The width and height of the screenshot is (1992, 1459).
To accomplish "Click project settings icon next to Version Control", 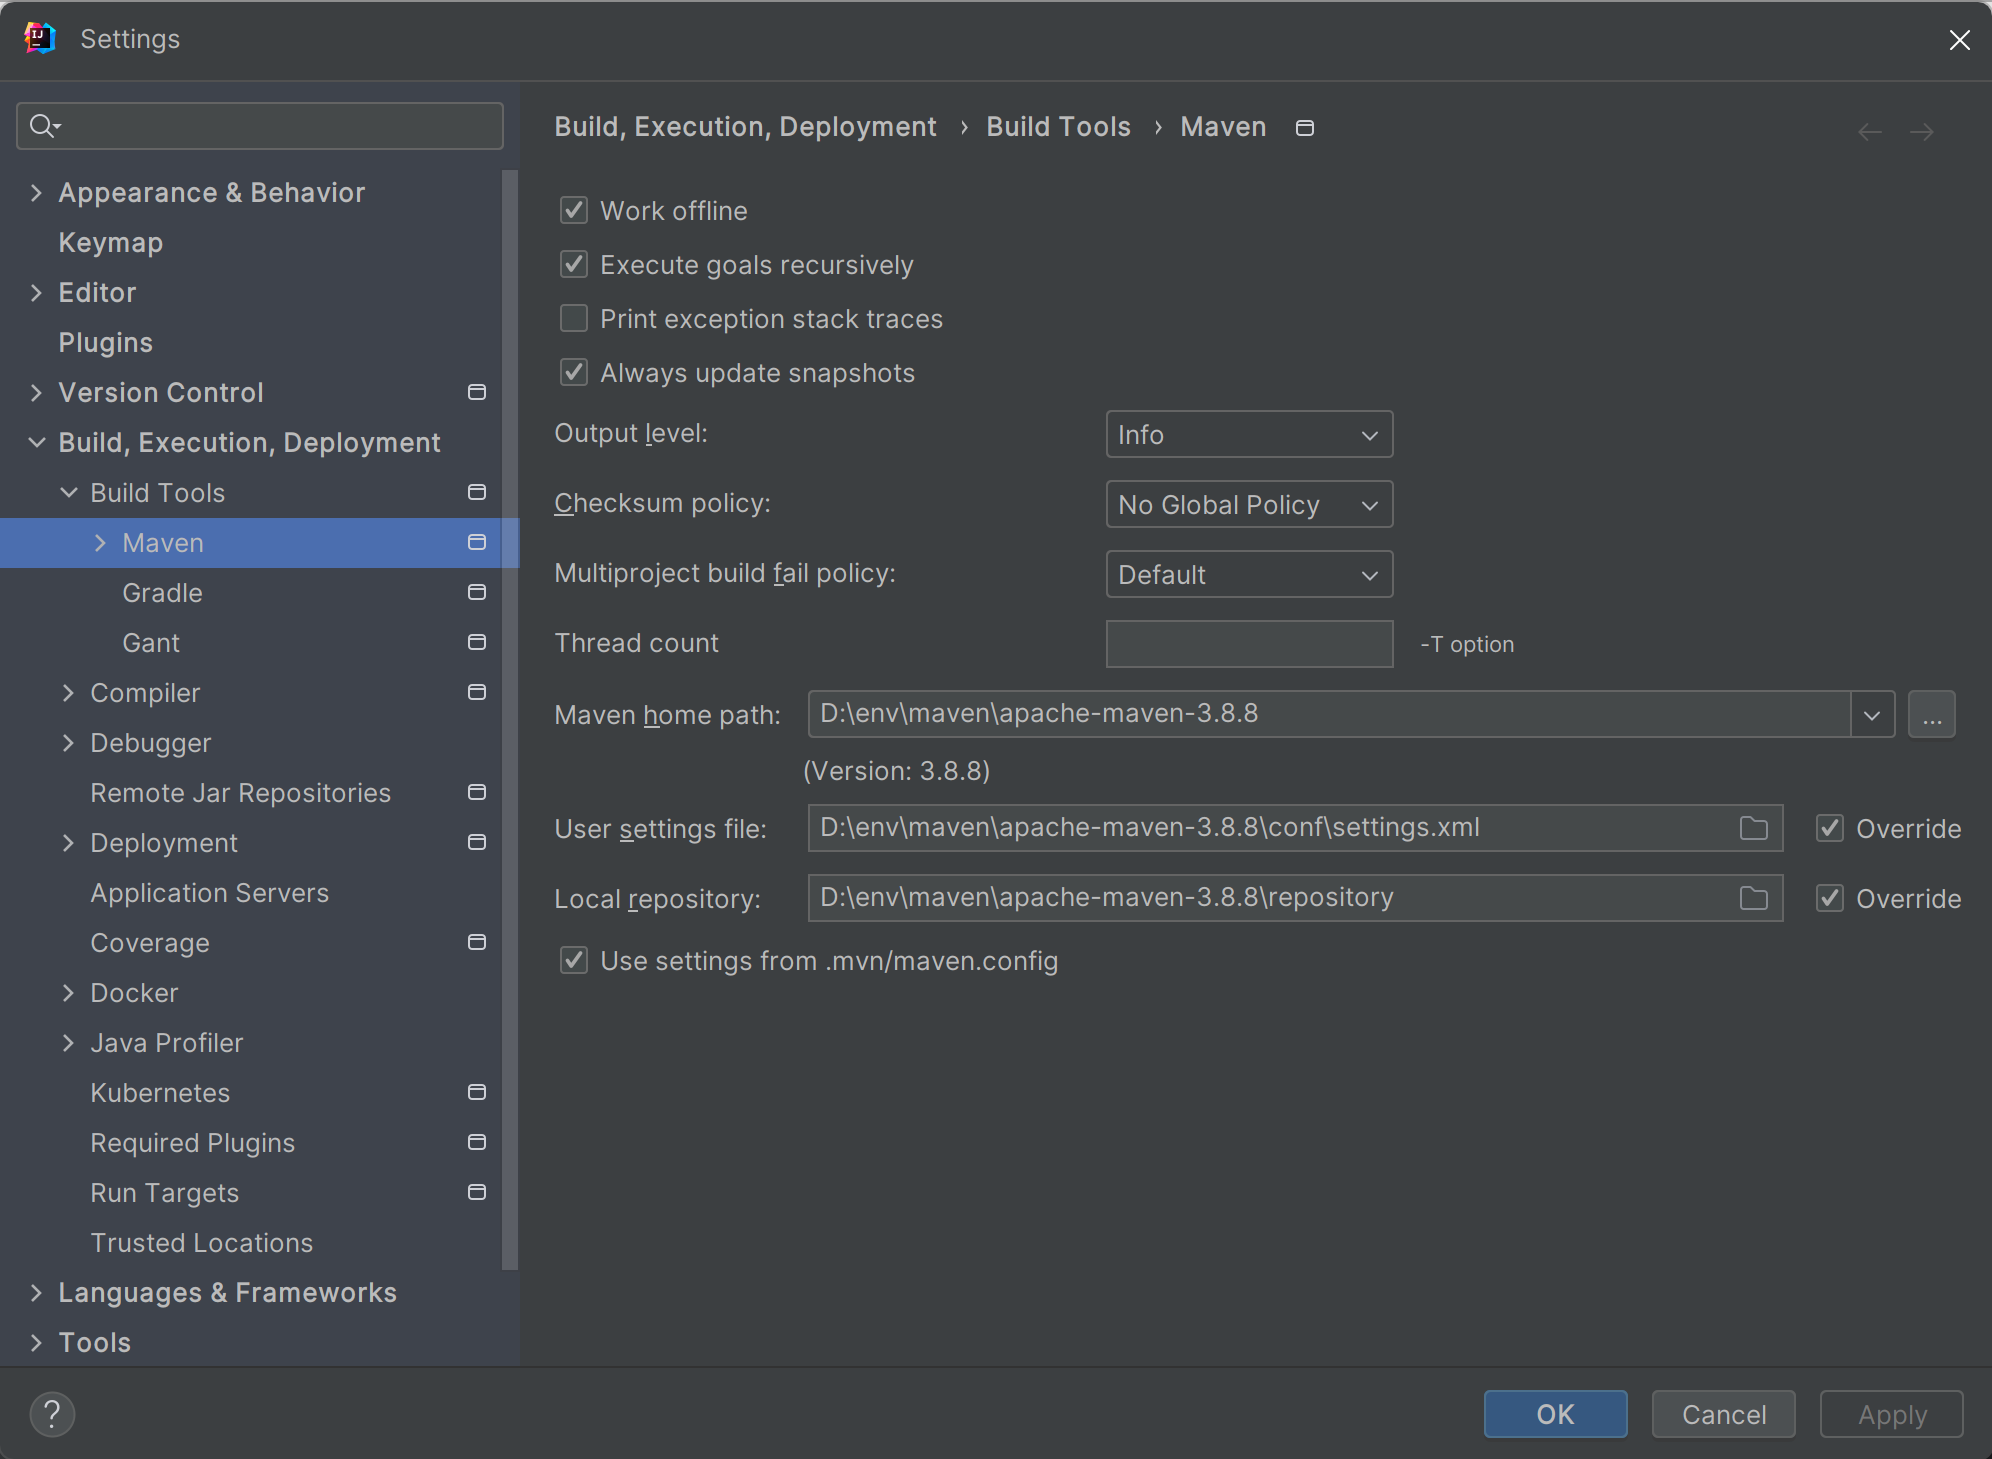I will tap(477, 392).
